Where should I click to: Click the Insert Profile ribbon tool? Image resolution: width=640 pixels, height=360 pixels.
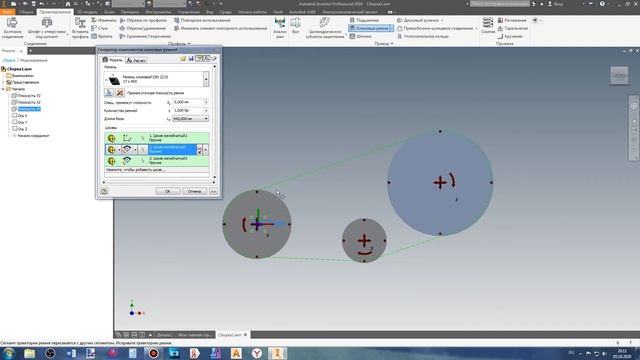coord(80,28)
